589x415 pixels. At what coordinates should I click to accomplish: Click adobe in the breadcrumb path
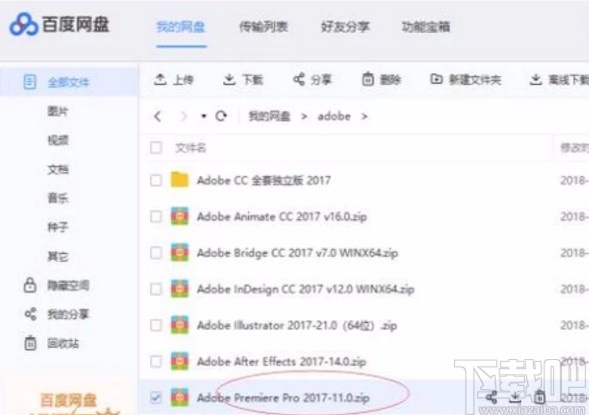[334, 116]
